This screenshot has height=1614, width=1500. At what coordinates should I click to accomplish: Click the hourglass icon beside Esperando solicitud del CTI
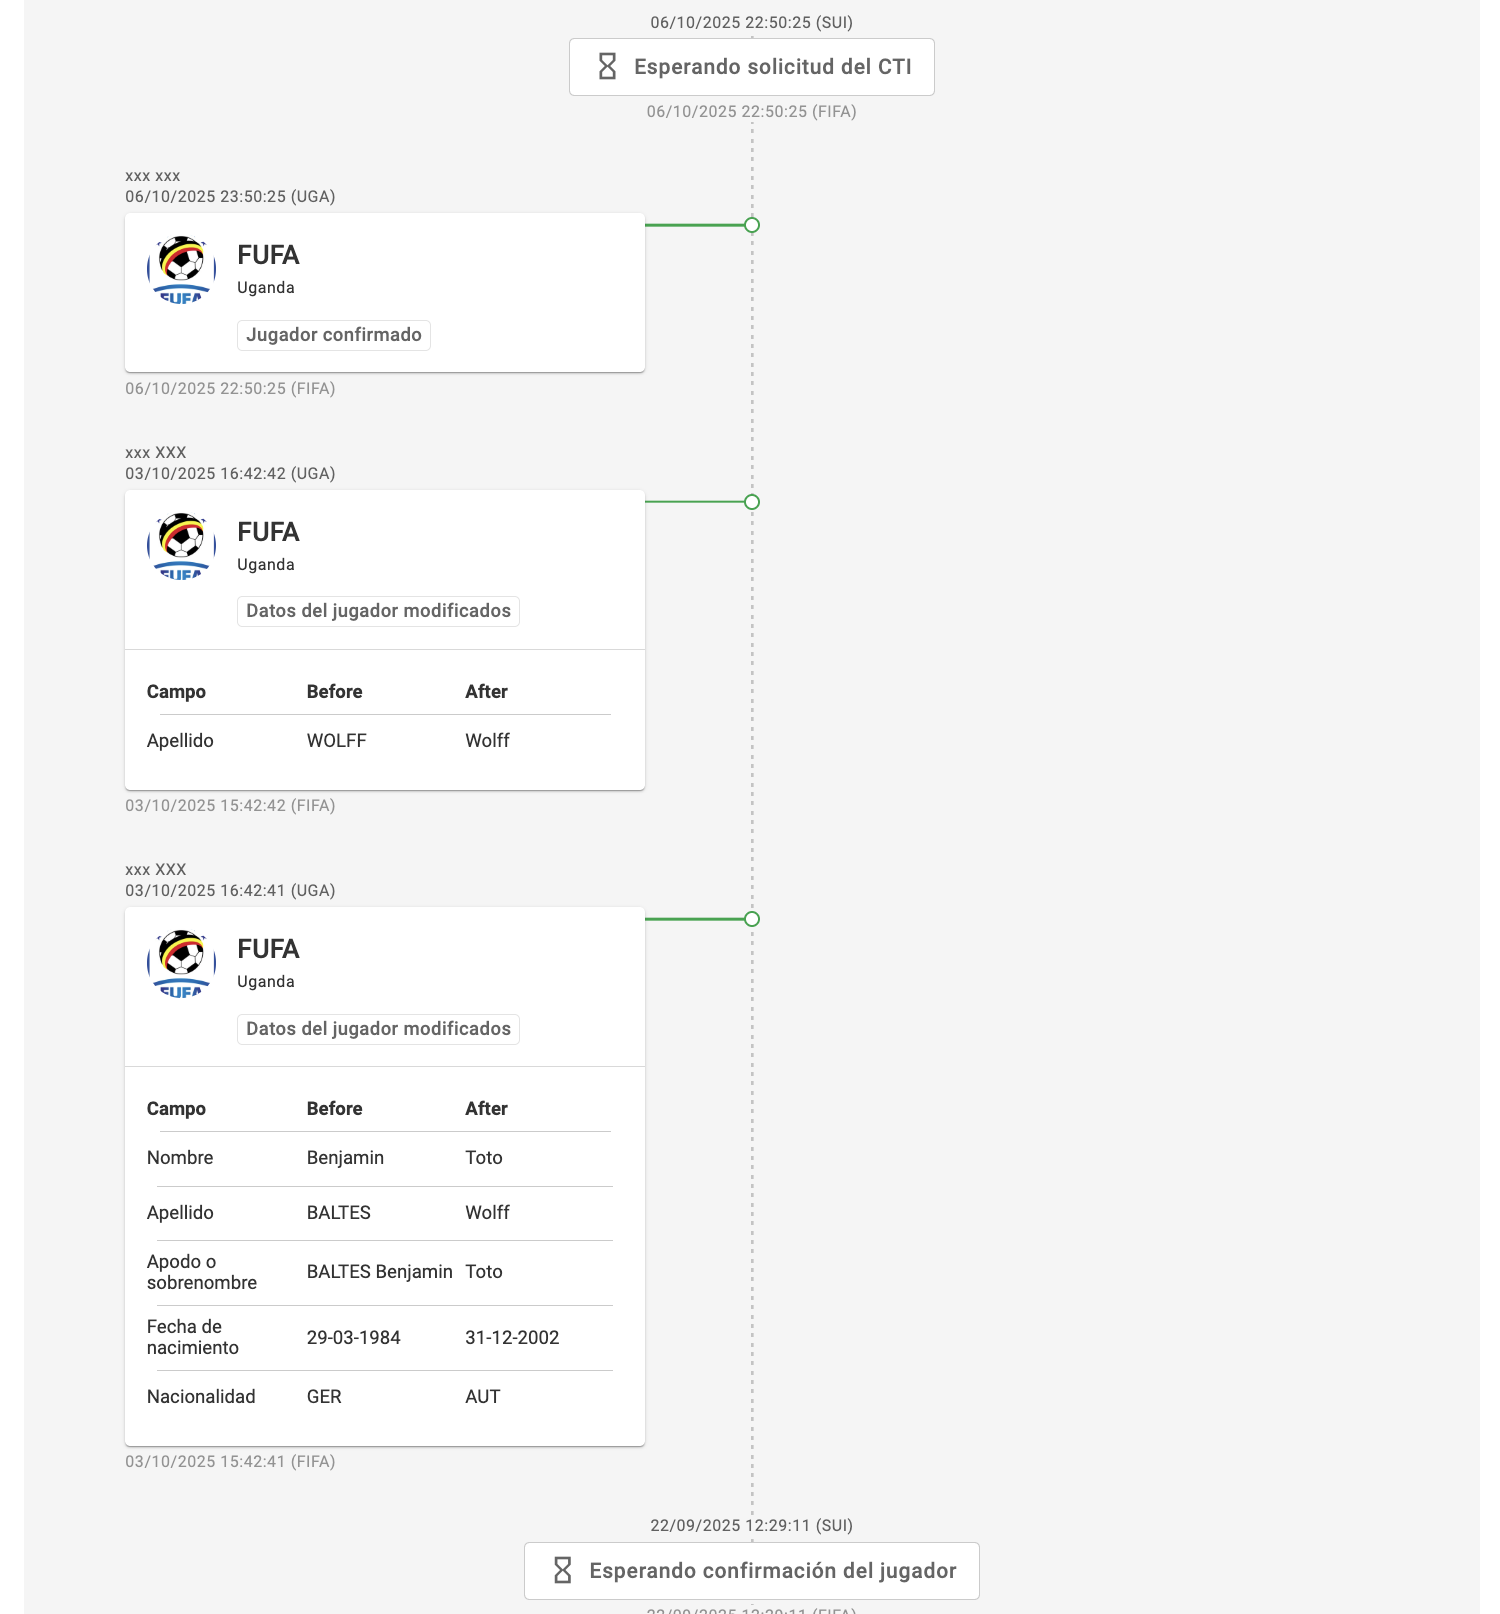[x=607, y=67]
